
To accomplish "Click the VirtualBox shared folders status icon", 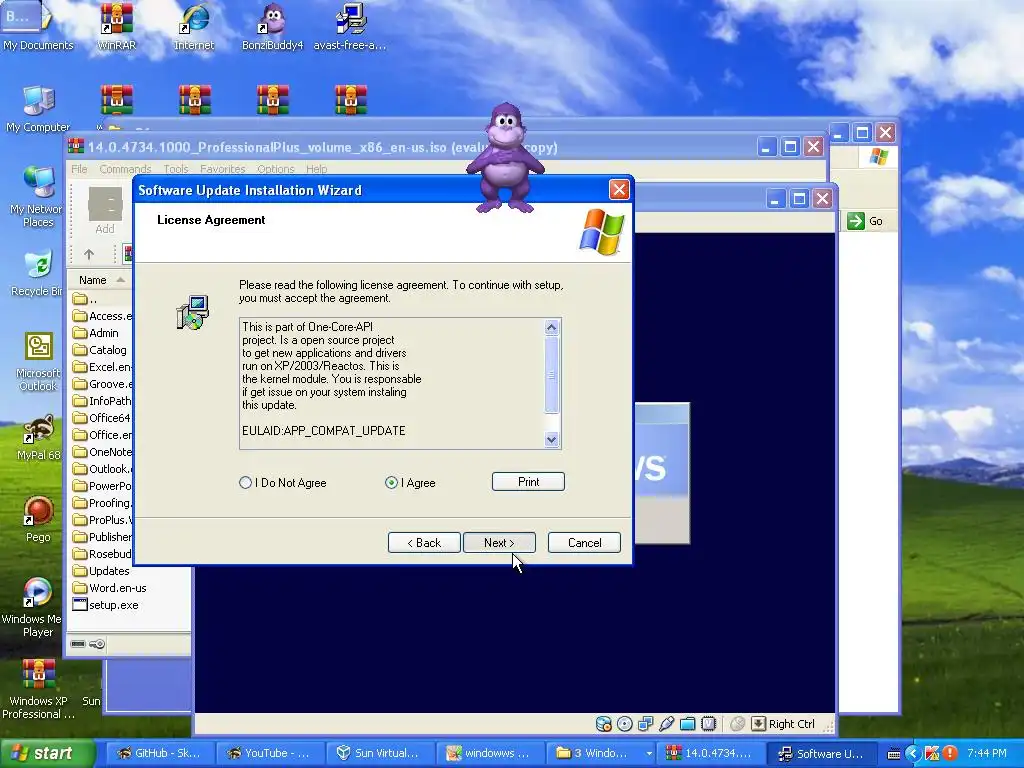I will pyautogui.click(x=687, y=724).
